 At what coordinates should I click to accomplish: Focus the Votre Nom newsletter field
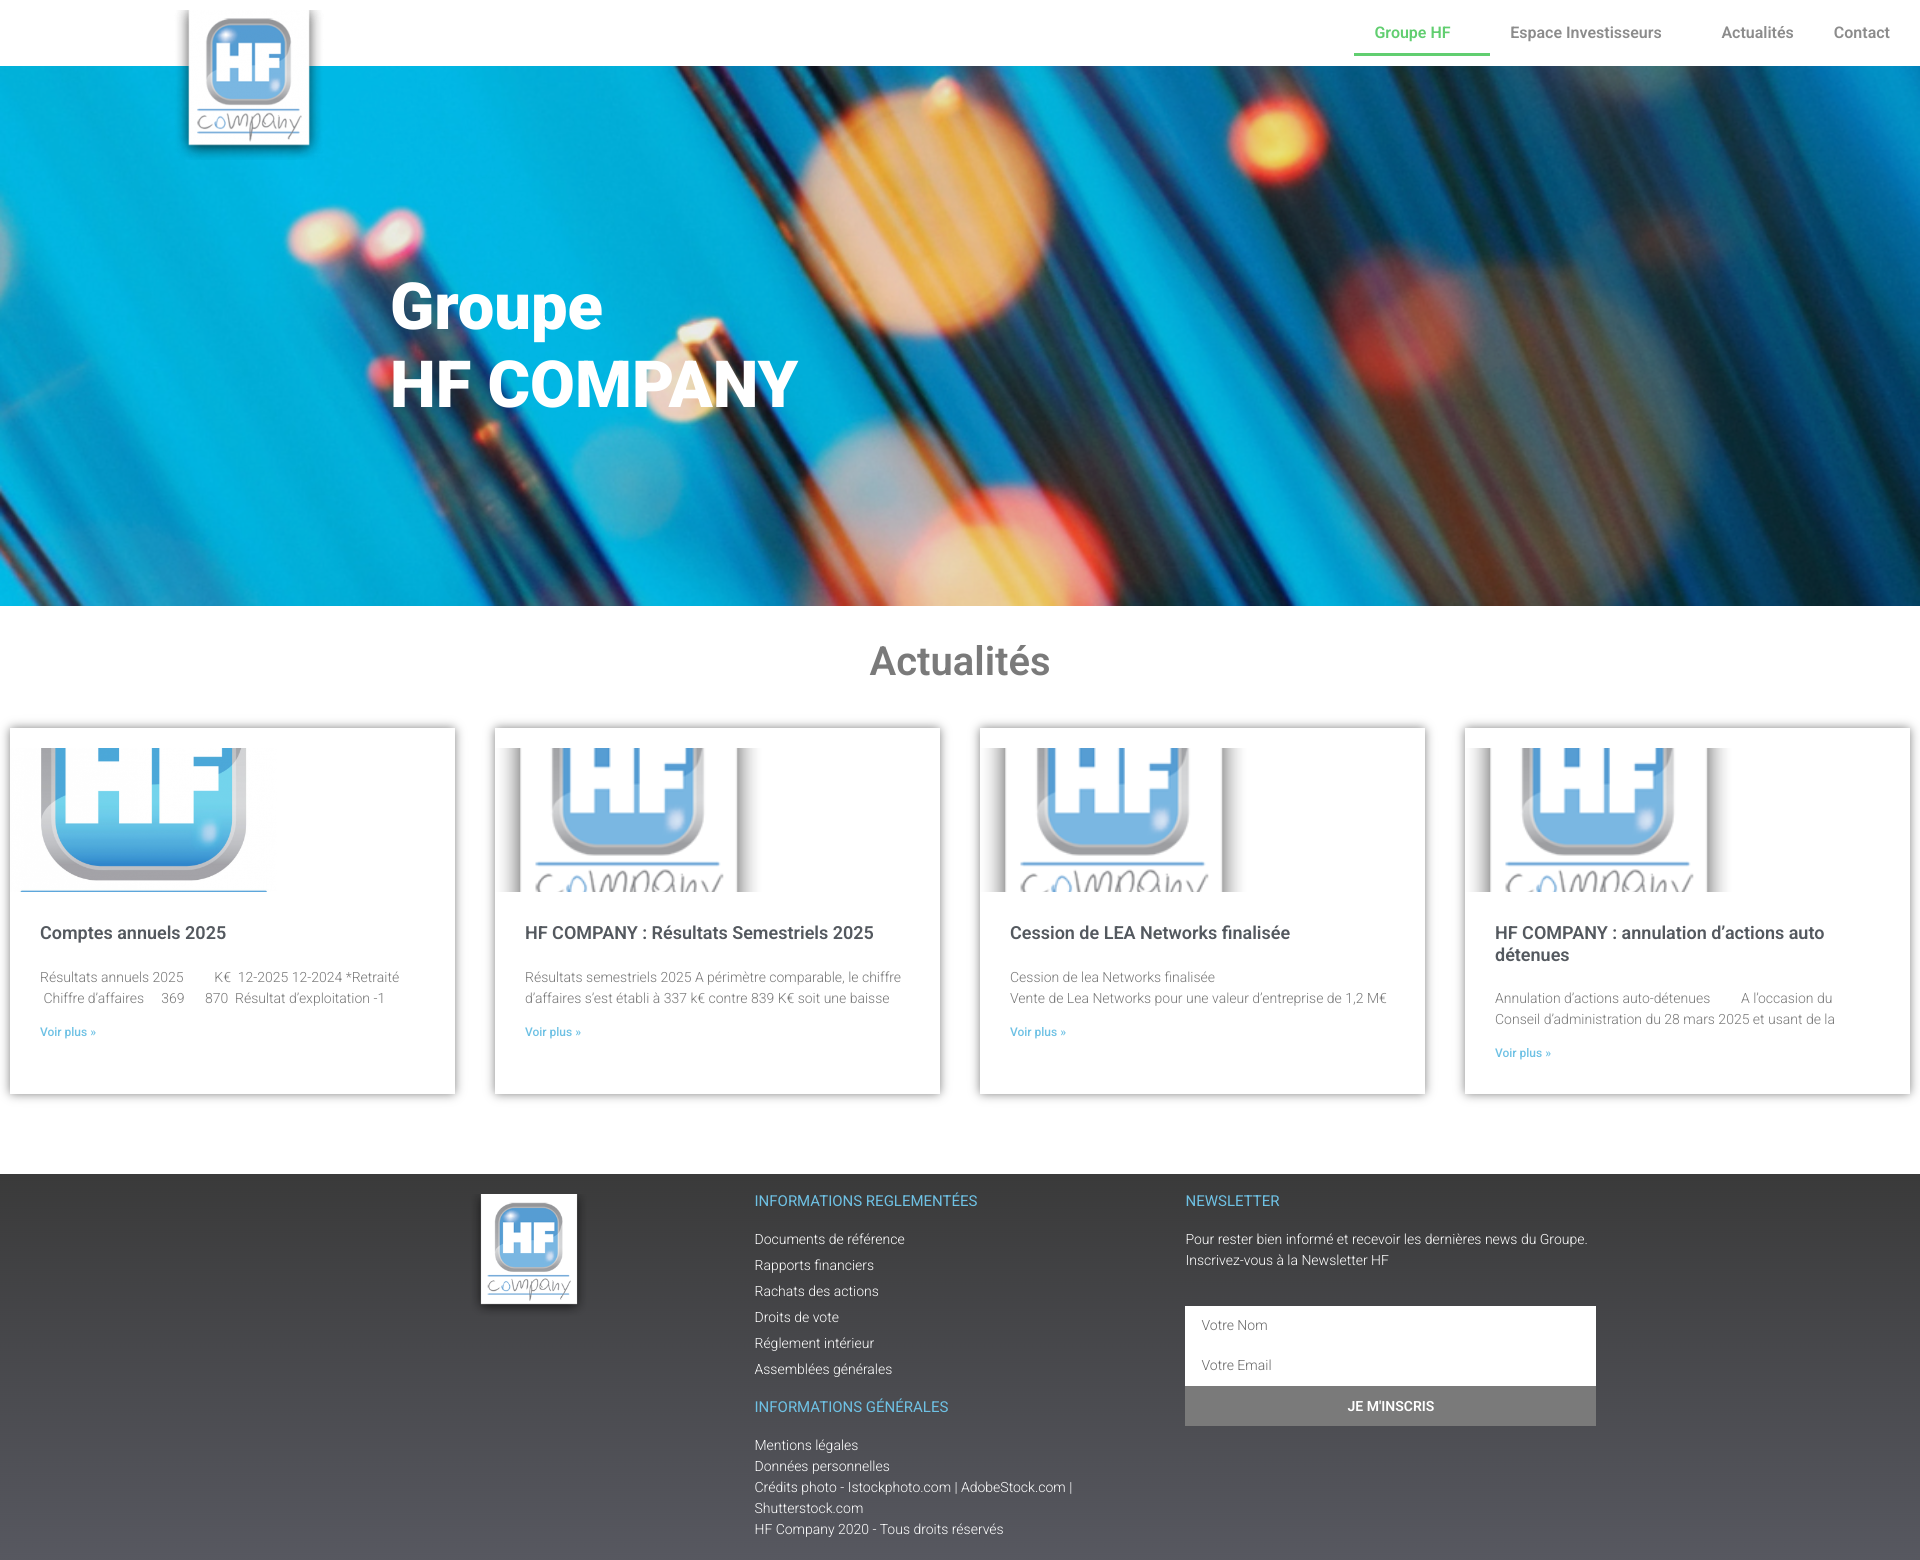[1390, 1325]
